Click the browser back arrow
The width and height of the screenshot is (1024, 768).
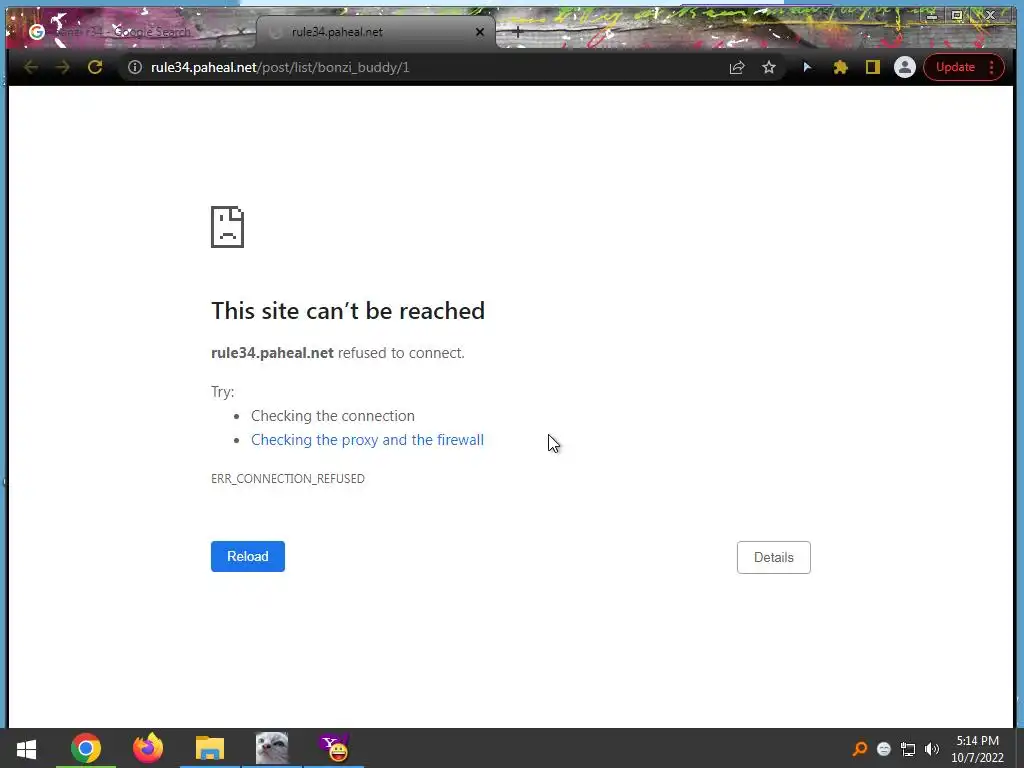pos(31,67)
